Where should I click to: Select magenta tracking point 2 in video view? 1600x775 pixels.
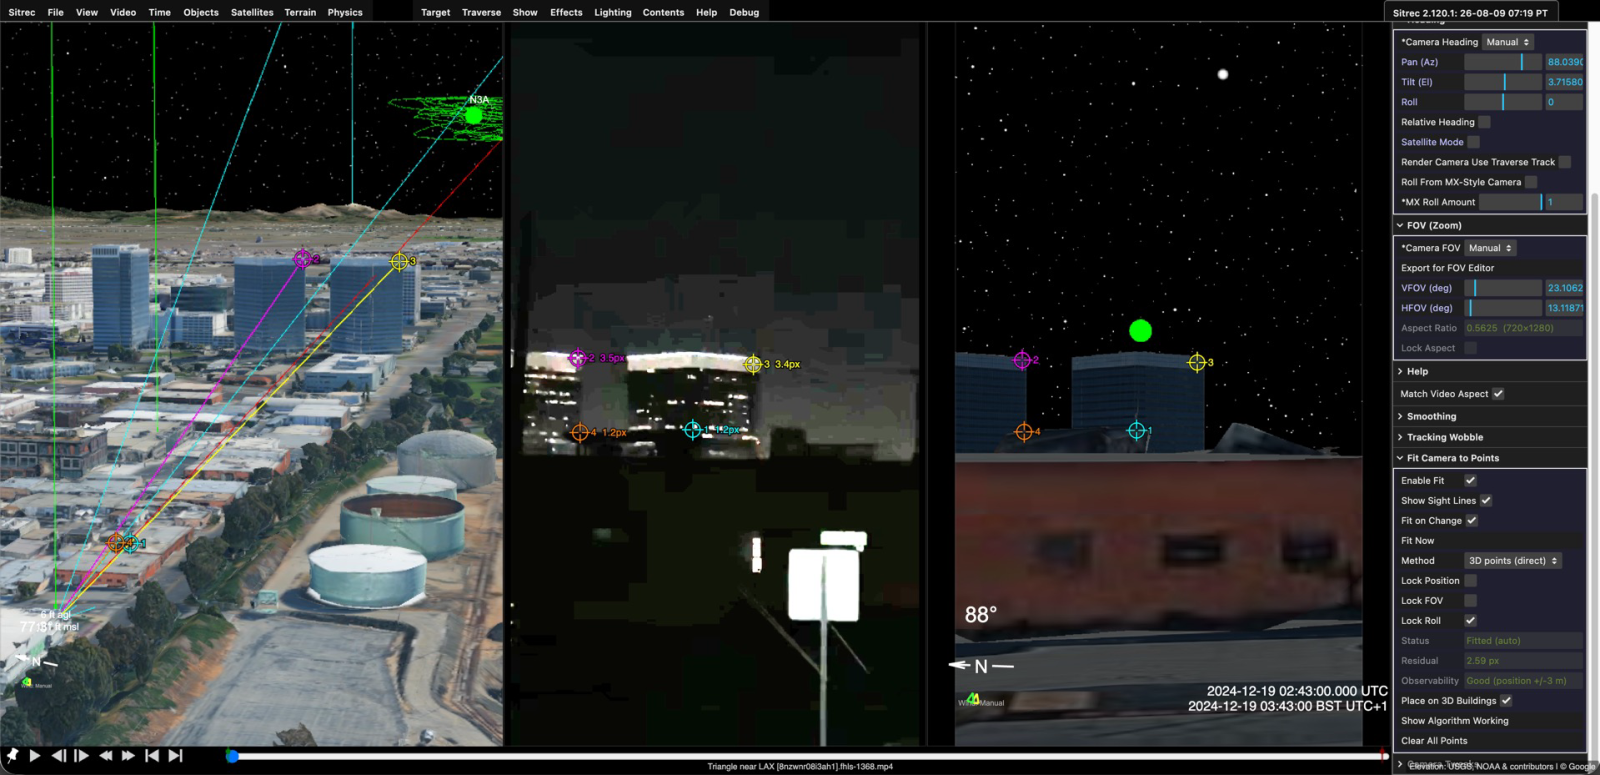coord(577,358)
